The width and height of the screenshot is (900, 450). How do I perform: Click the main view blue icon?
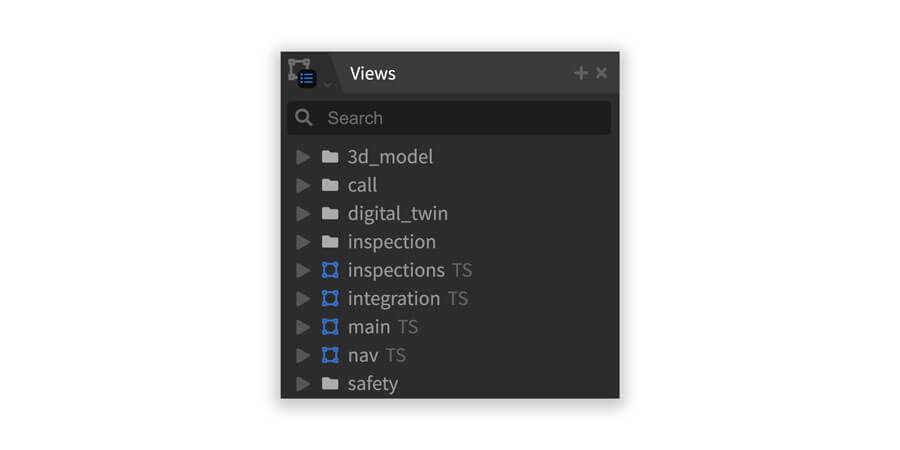click(330, 327)
